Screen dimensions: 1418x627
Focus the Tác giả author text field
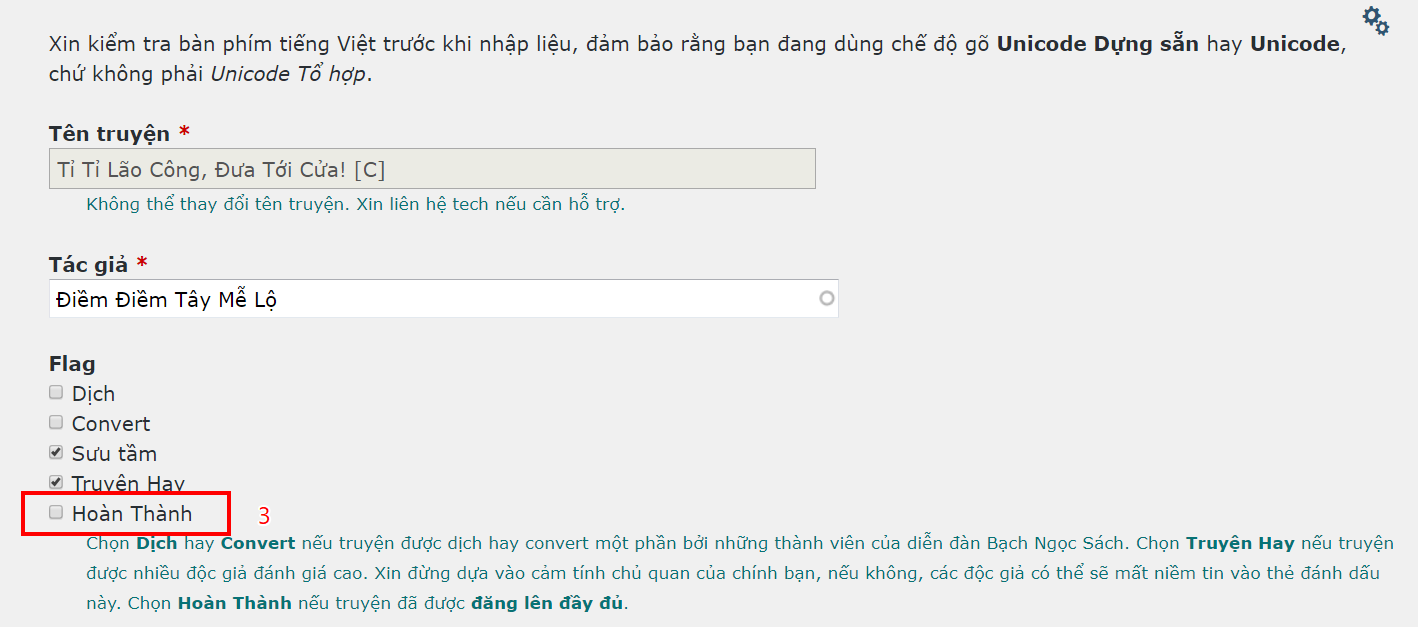(x=432, y=298)
